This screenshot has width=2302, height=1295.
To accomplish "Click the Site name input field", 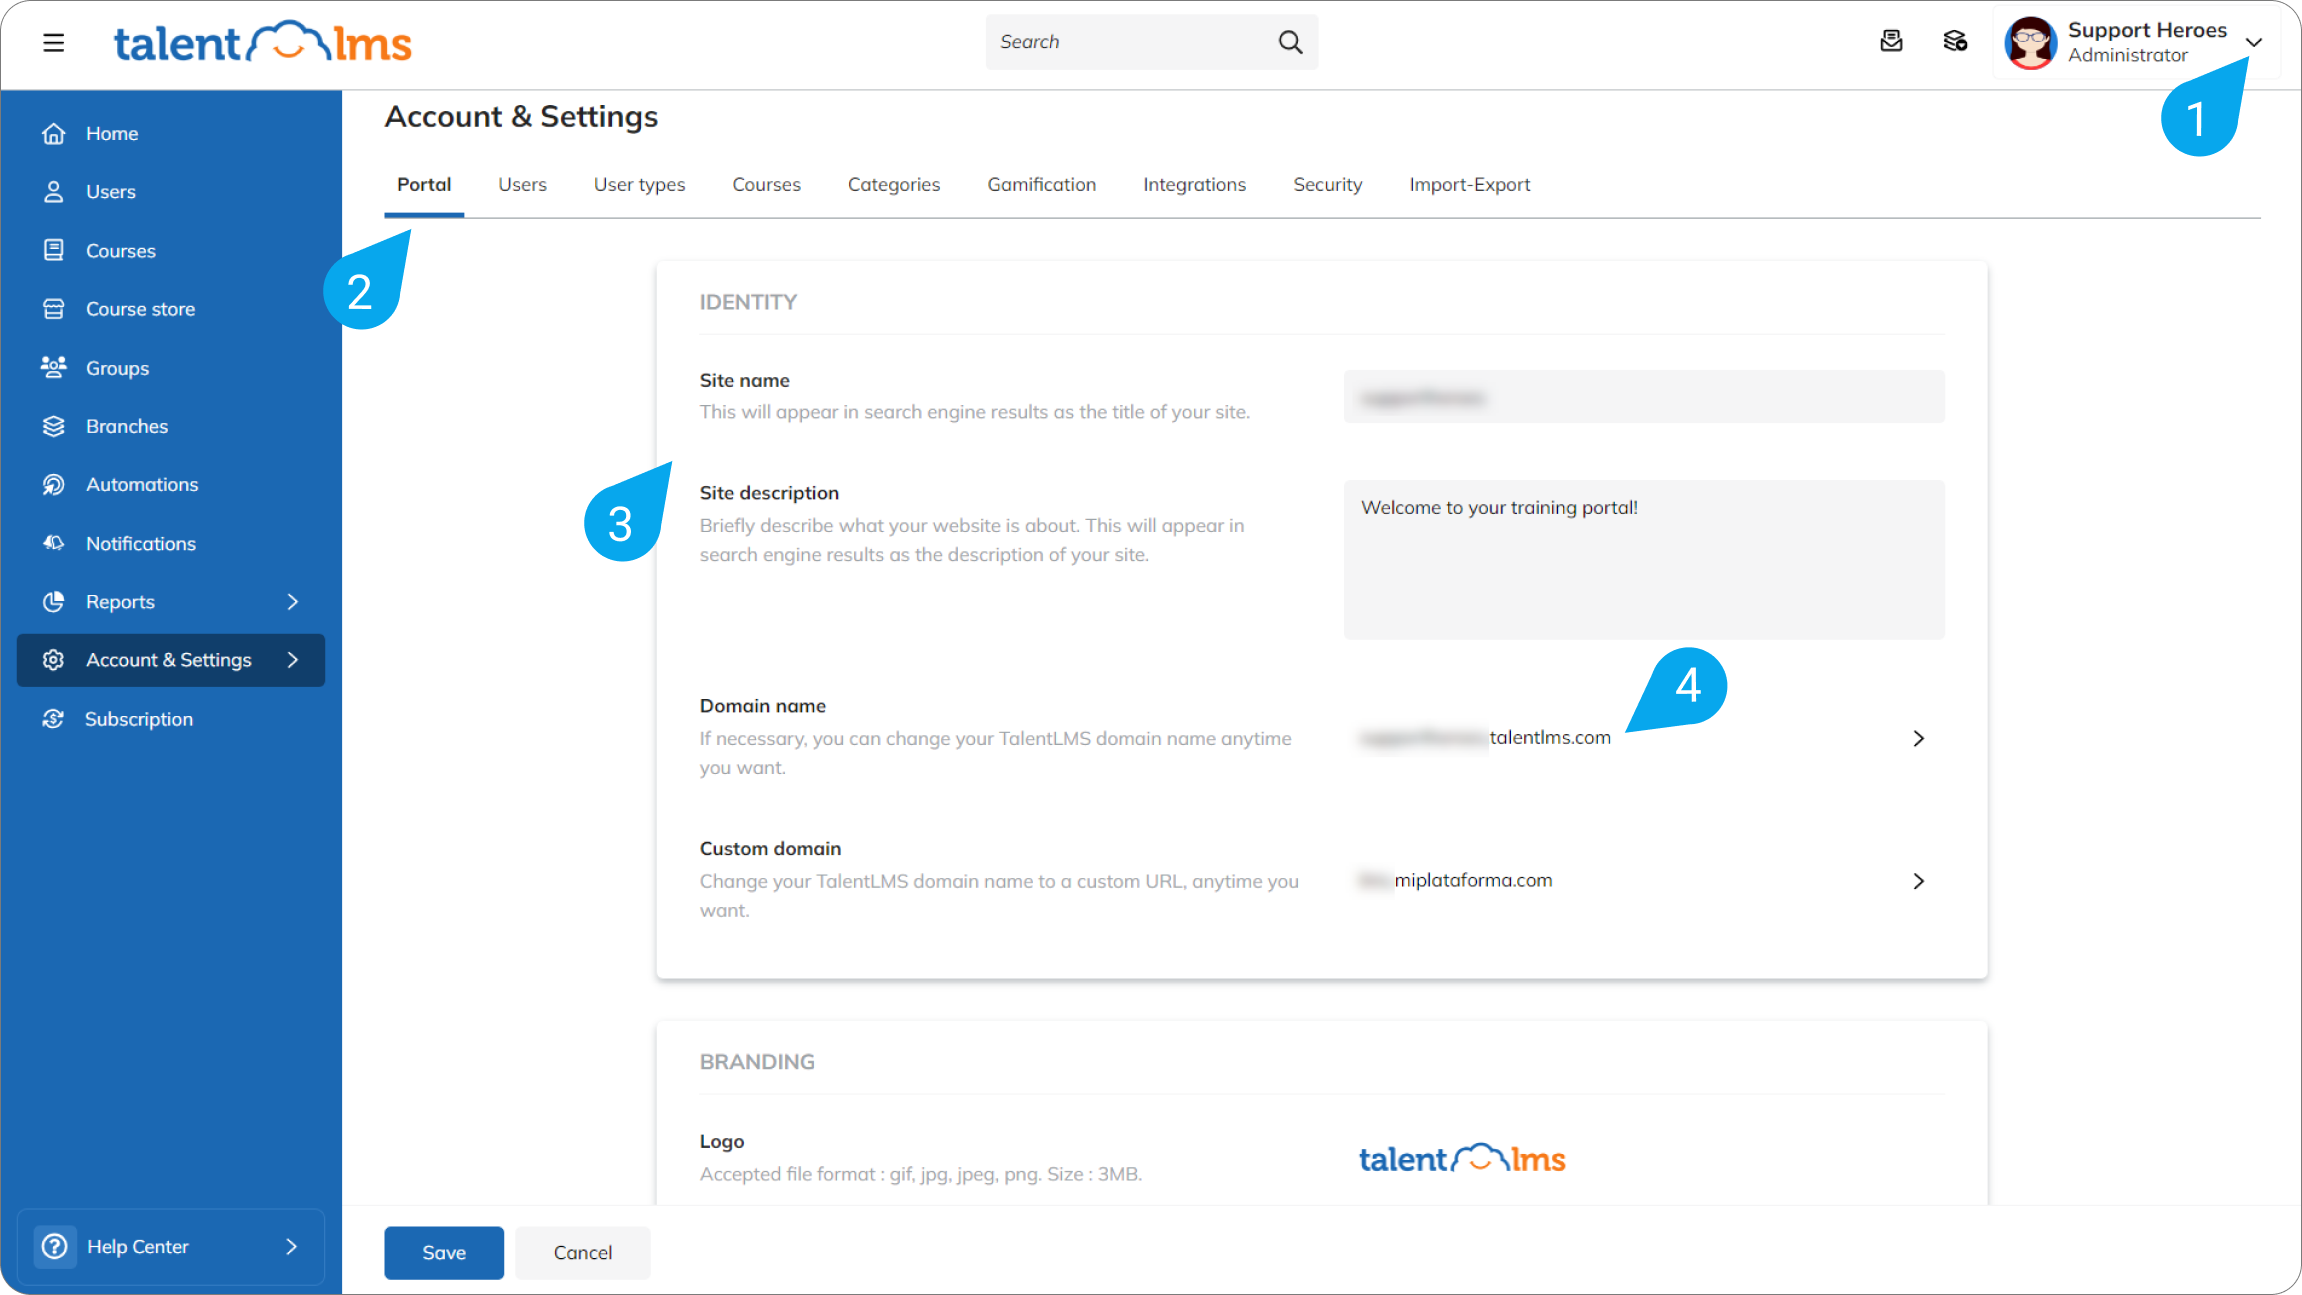I will [1644, 397].
